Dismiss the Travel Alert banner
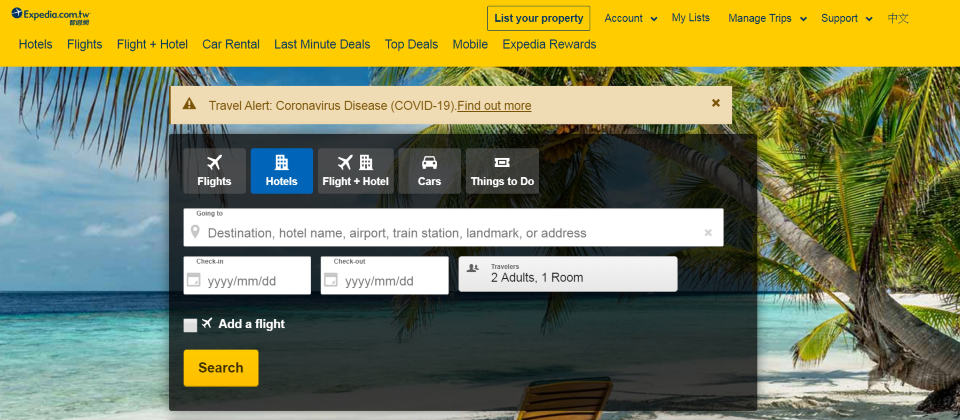 (715, 103)
